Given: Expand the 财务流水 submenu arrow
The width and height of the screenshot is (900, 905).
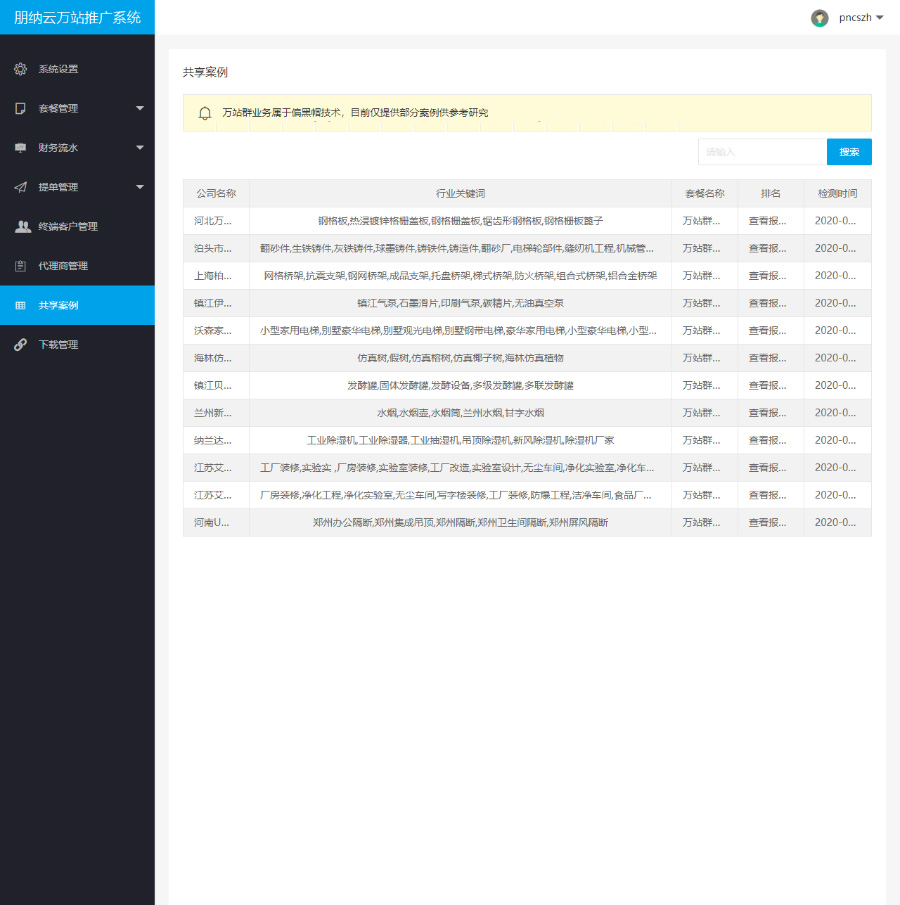Looking at the screenshot, I should click(x=140, y=148).
